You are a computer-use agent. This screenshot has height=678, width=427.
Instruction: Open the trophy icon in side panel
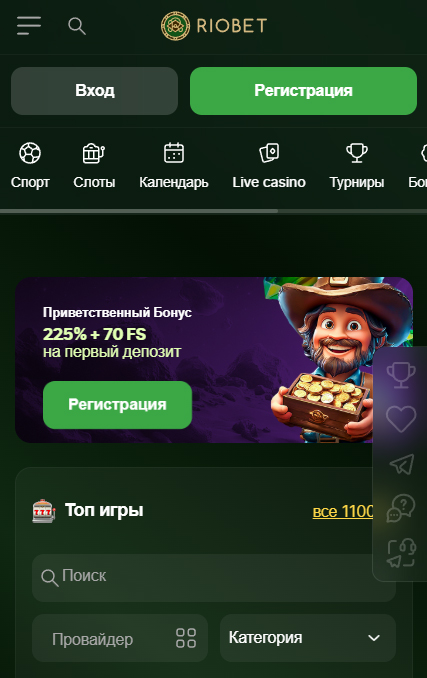click(401, 375)
